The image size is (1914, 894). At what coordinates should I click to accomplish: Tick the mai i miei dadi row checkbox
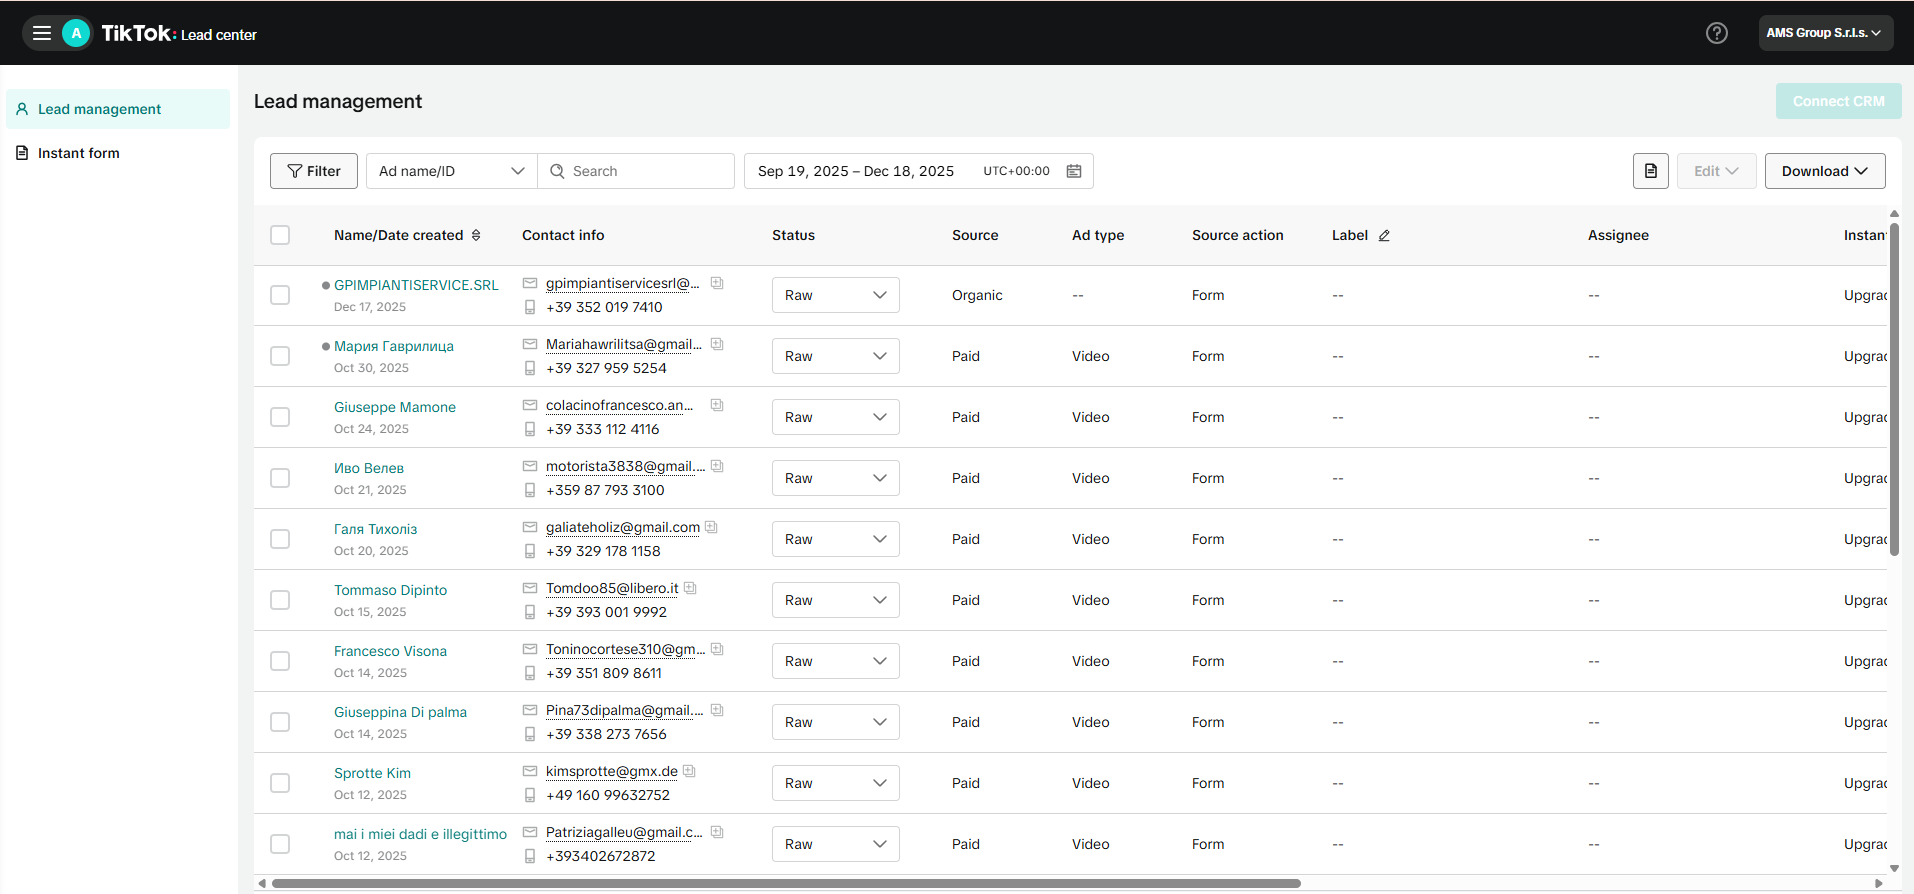pyautogui.click(x=280, y=844)
